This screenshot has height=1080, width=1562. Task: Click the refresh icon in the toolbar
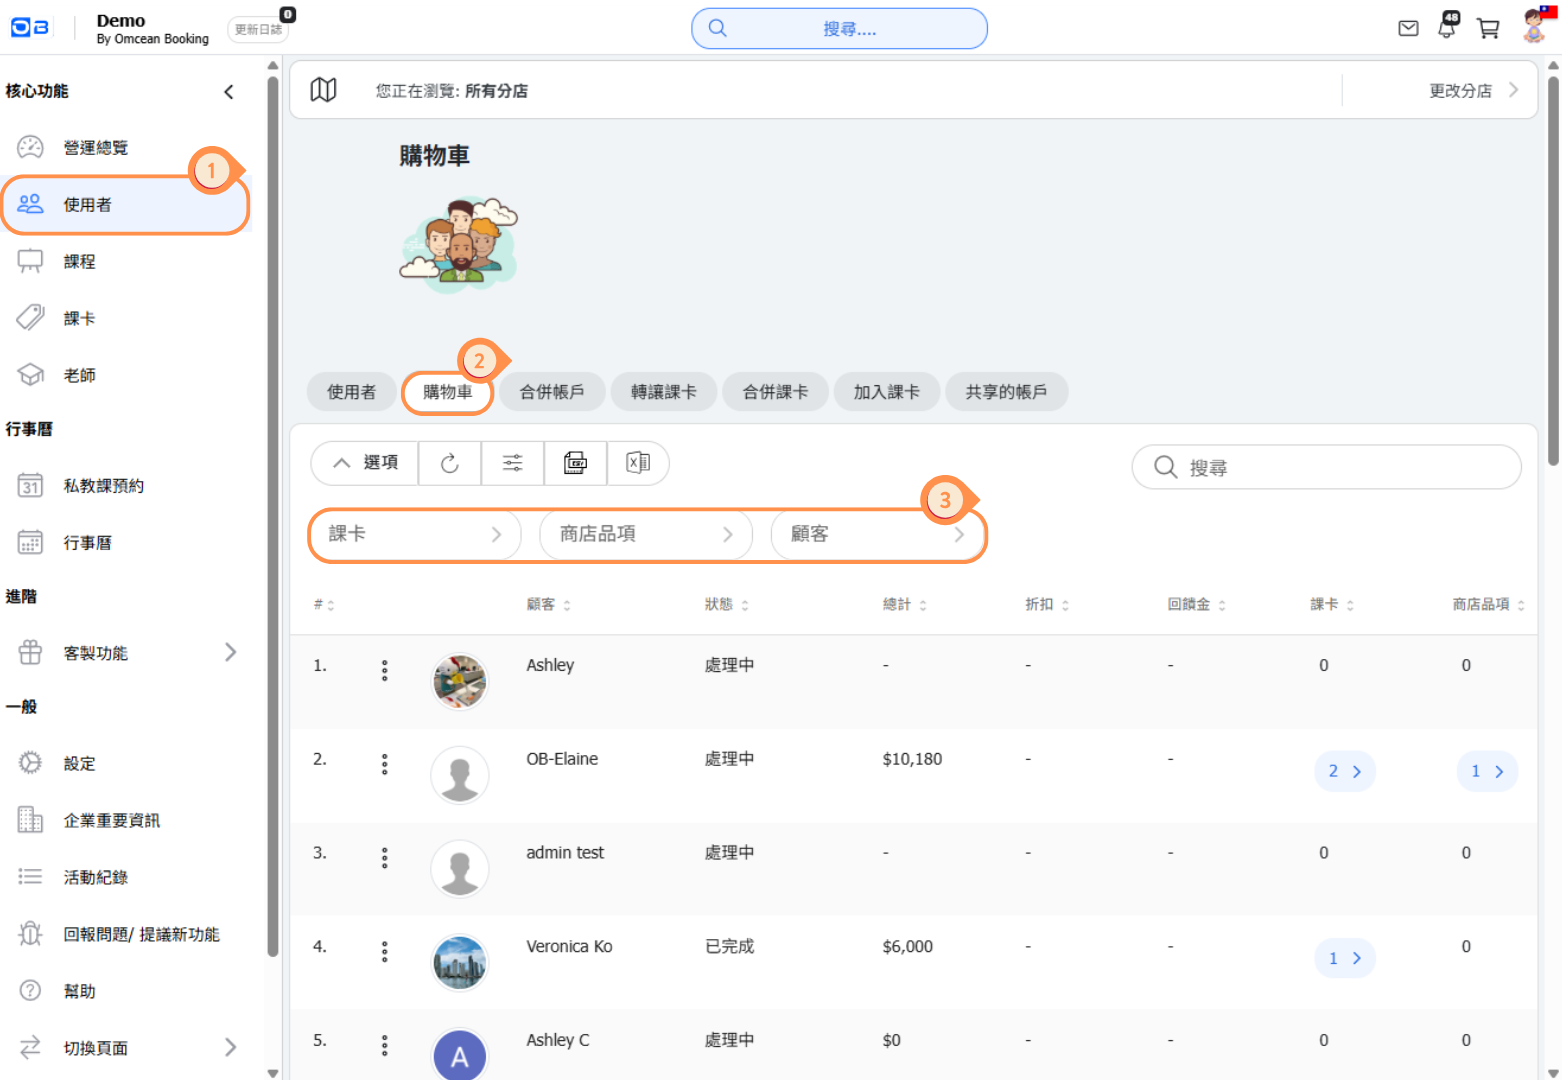click(450, 463)
